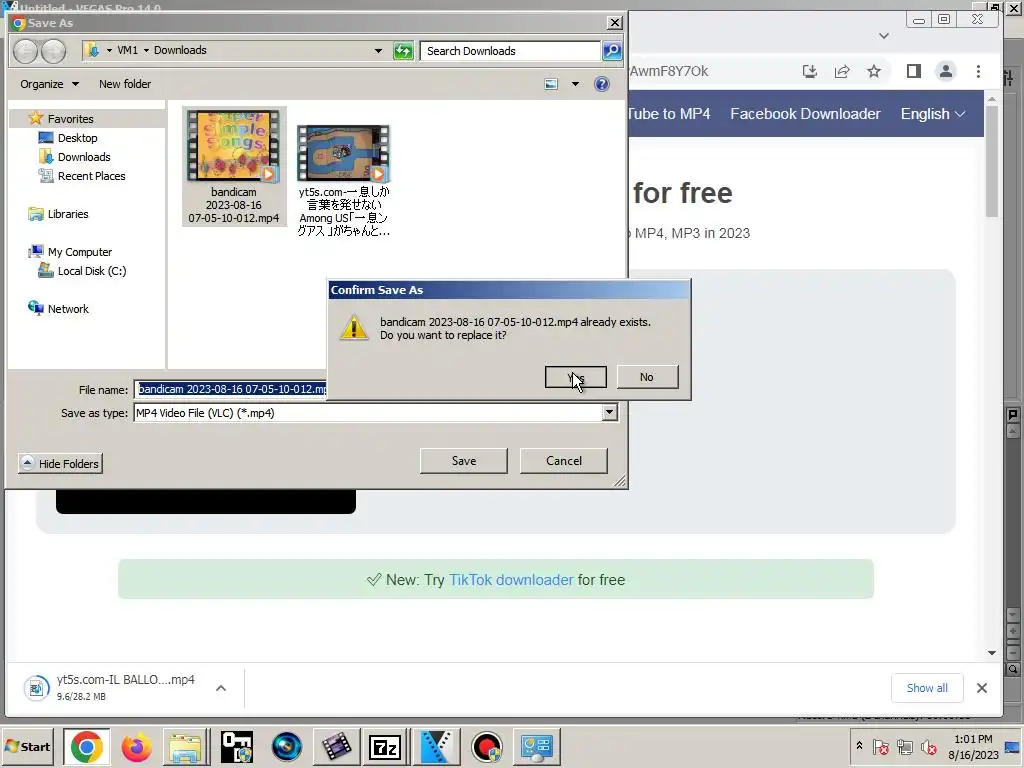Open the Chrome profile icon
The height and width of the screenshot is (768, 1024).
tap(946, 71)
